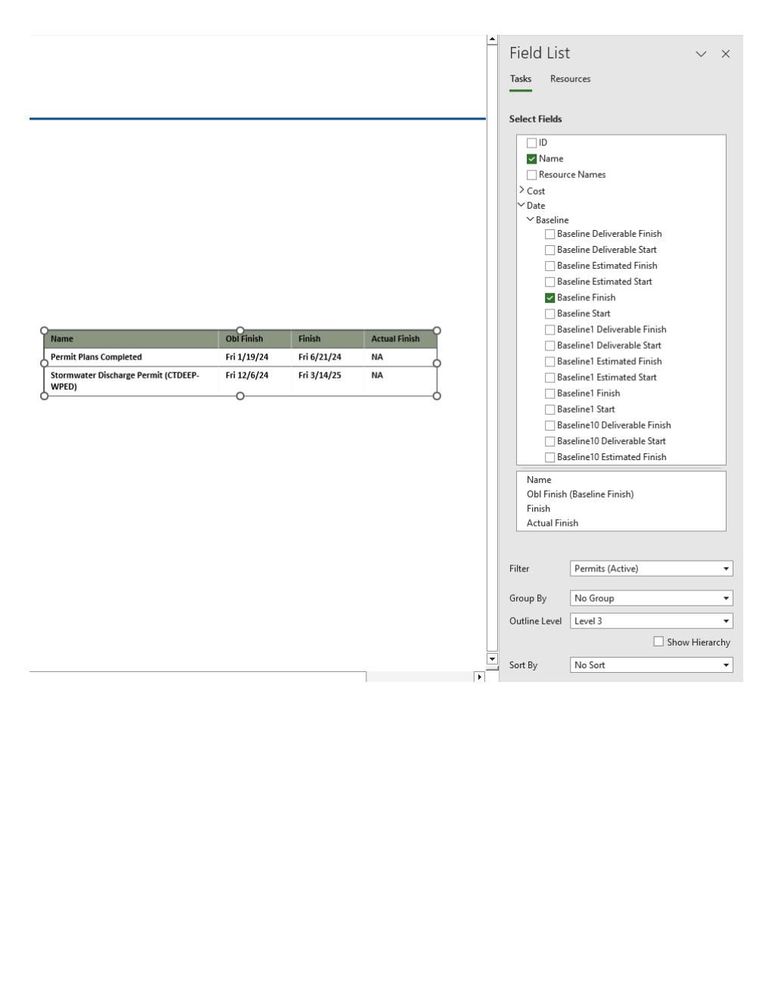Viewport: 772px width, 999px height.
Task: Check the Baseline1 Start checkbox
Action: [x=550, y=409]
